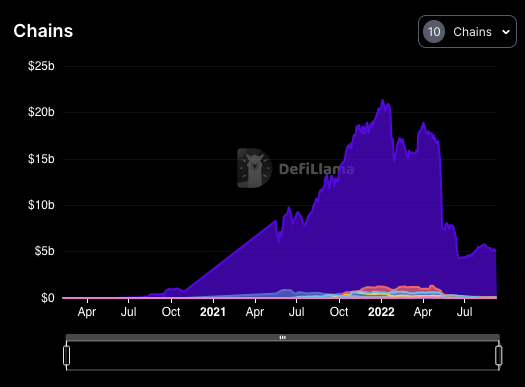Click the 10 count badge
This screenshot has height=387, width=525.
pyautogui.click(x=434, y=32)
